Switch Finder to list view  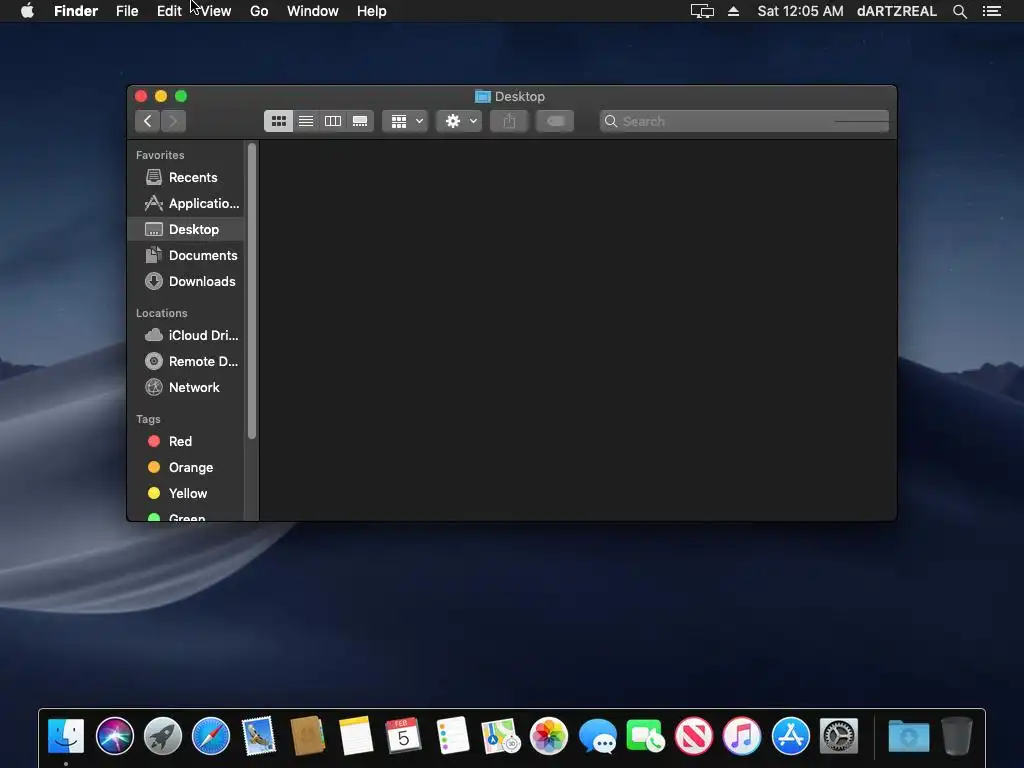pyautogui.click(x=306, y=121)
